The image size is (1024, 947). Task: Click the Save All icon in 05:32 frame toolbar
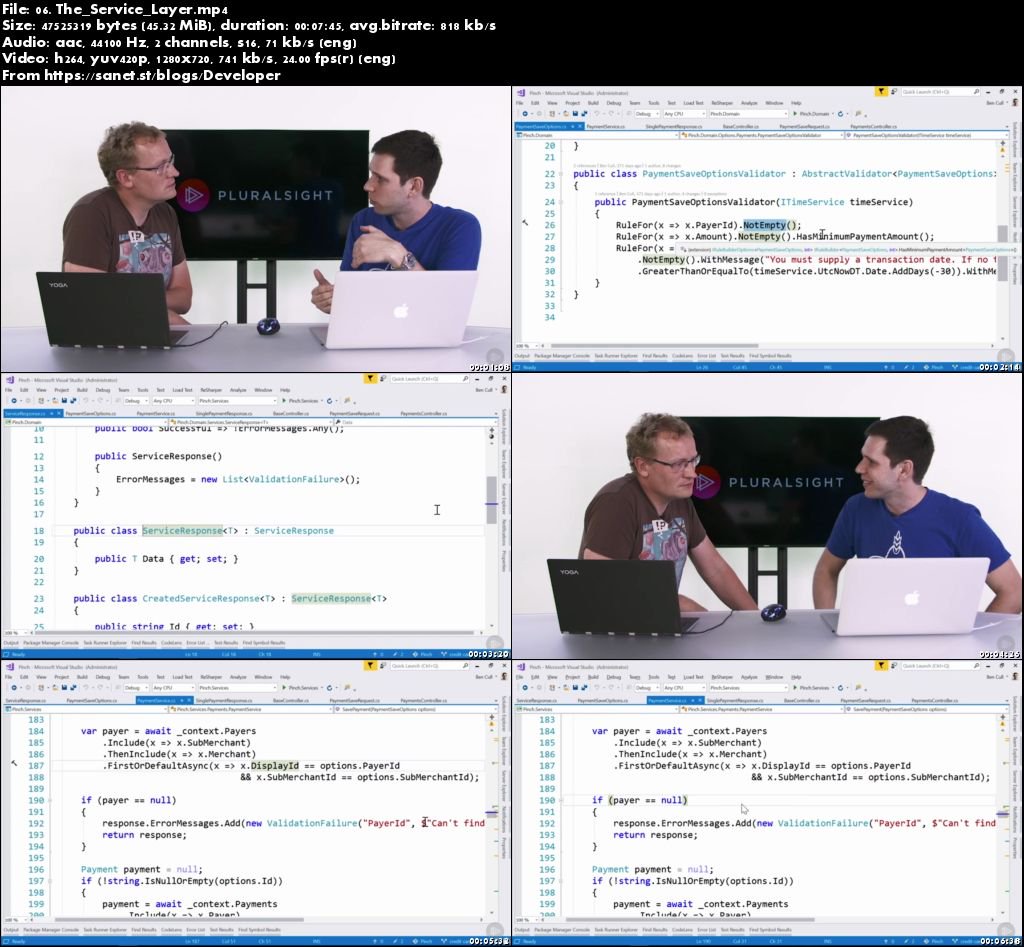(72, 688)
